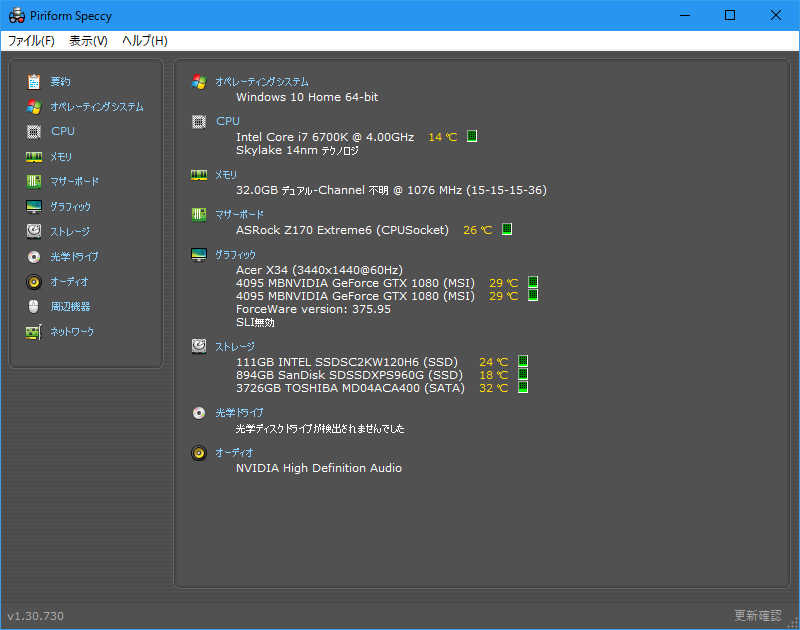Click Windows flag icon in summary panel

click(199, 82)
